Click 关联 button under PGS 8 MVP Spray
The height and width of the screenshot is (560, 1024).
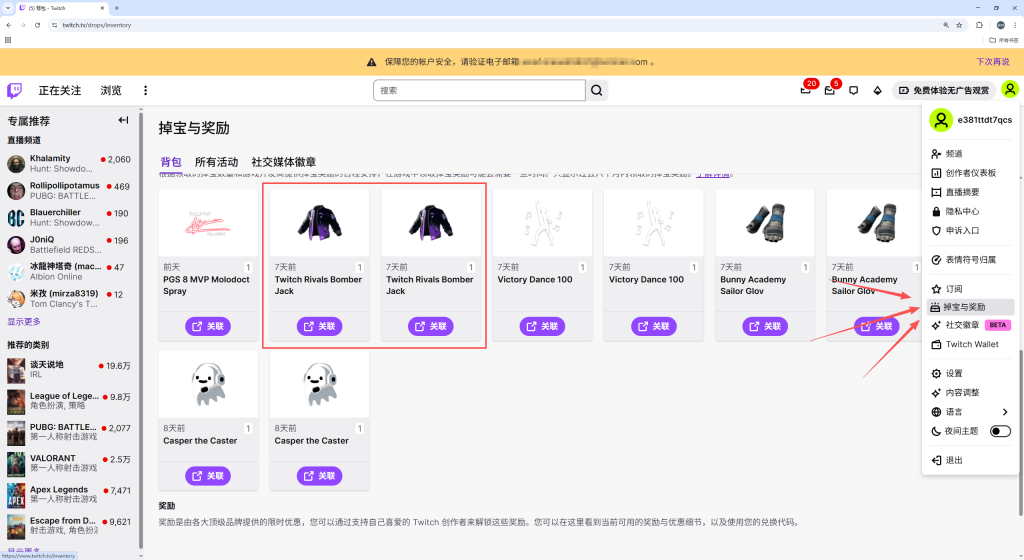pos(207,326)
